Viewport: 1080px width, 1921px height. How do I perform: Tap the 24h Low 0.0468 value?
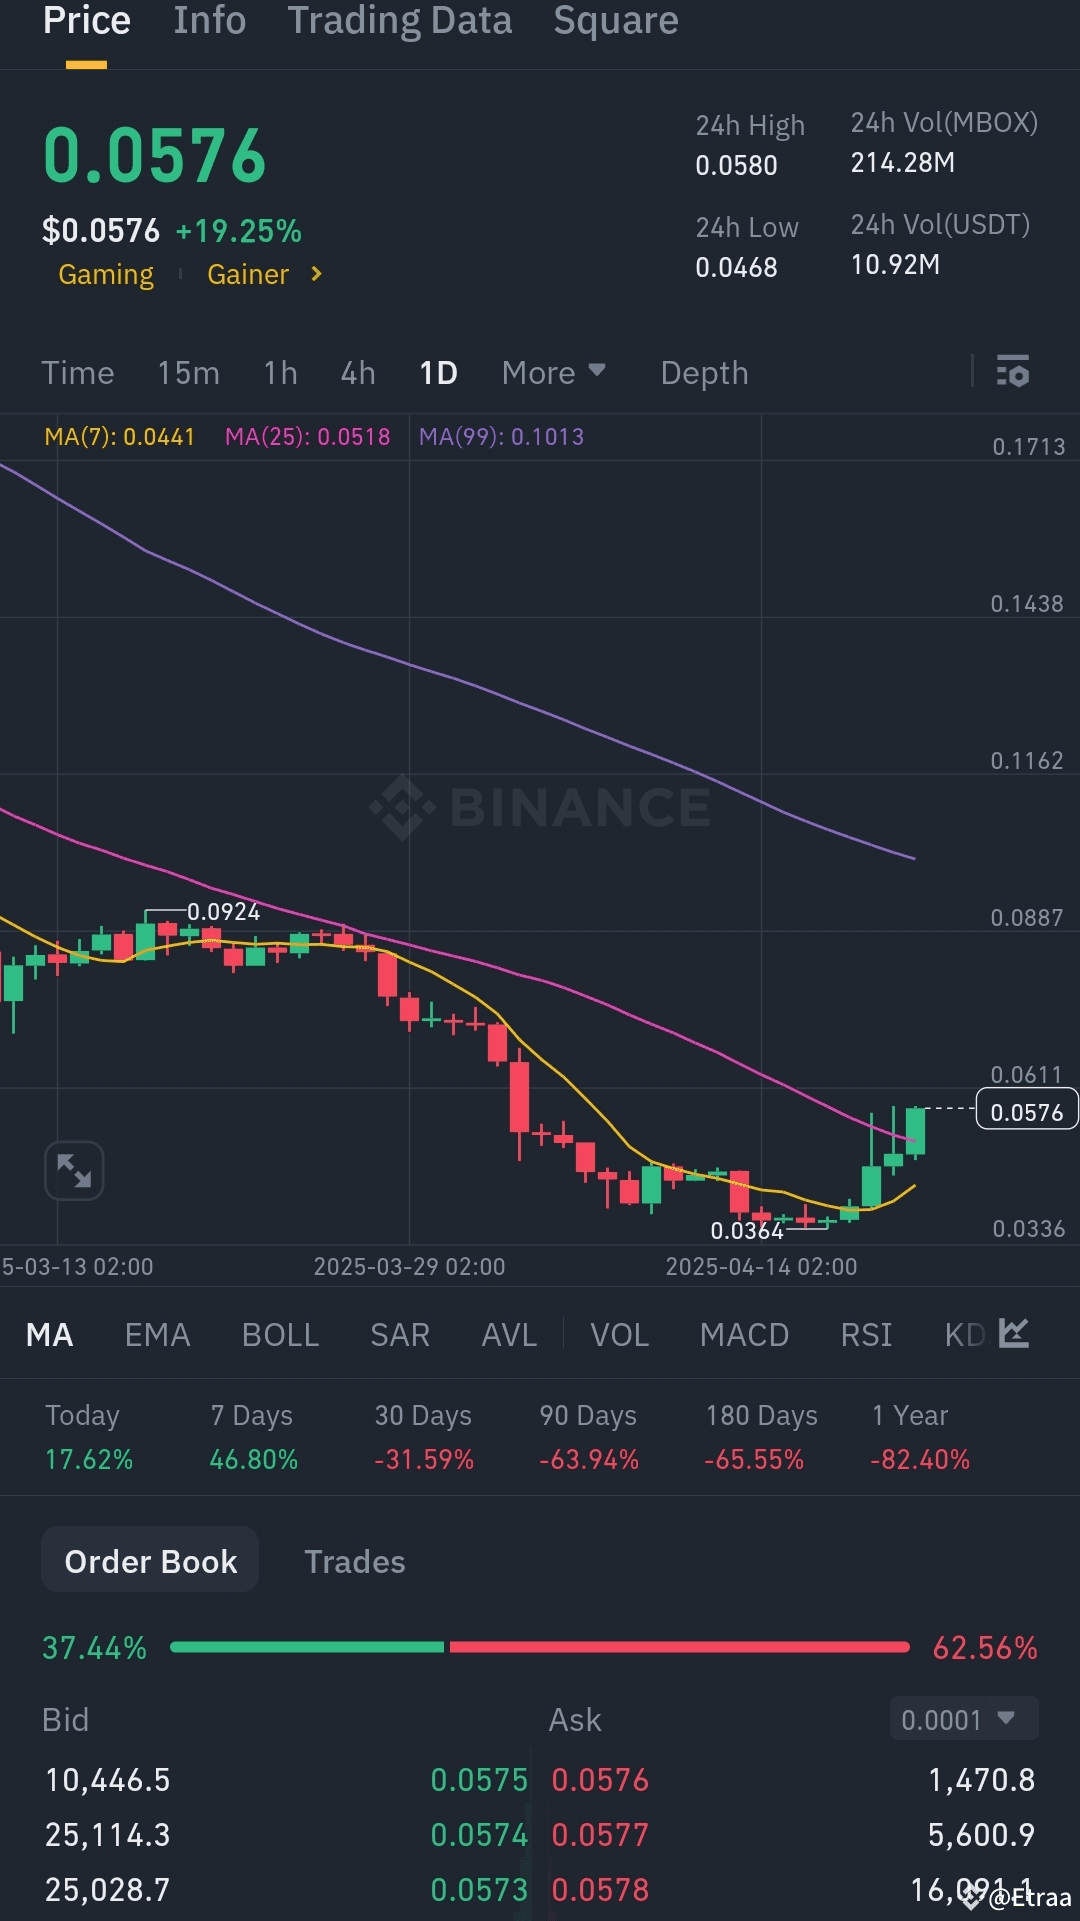pos(736,268)
